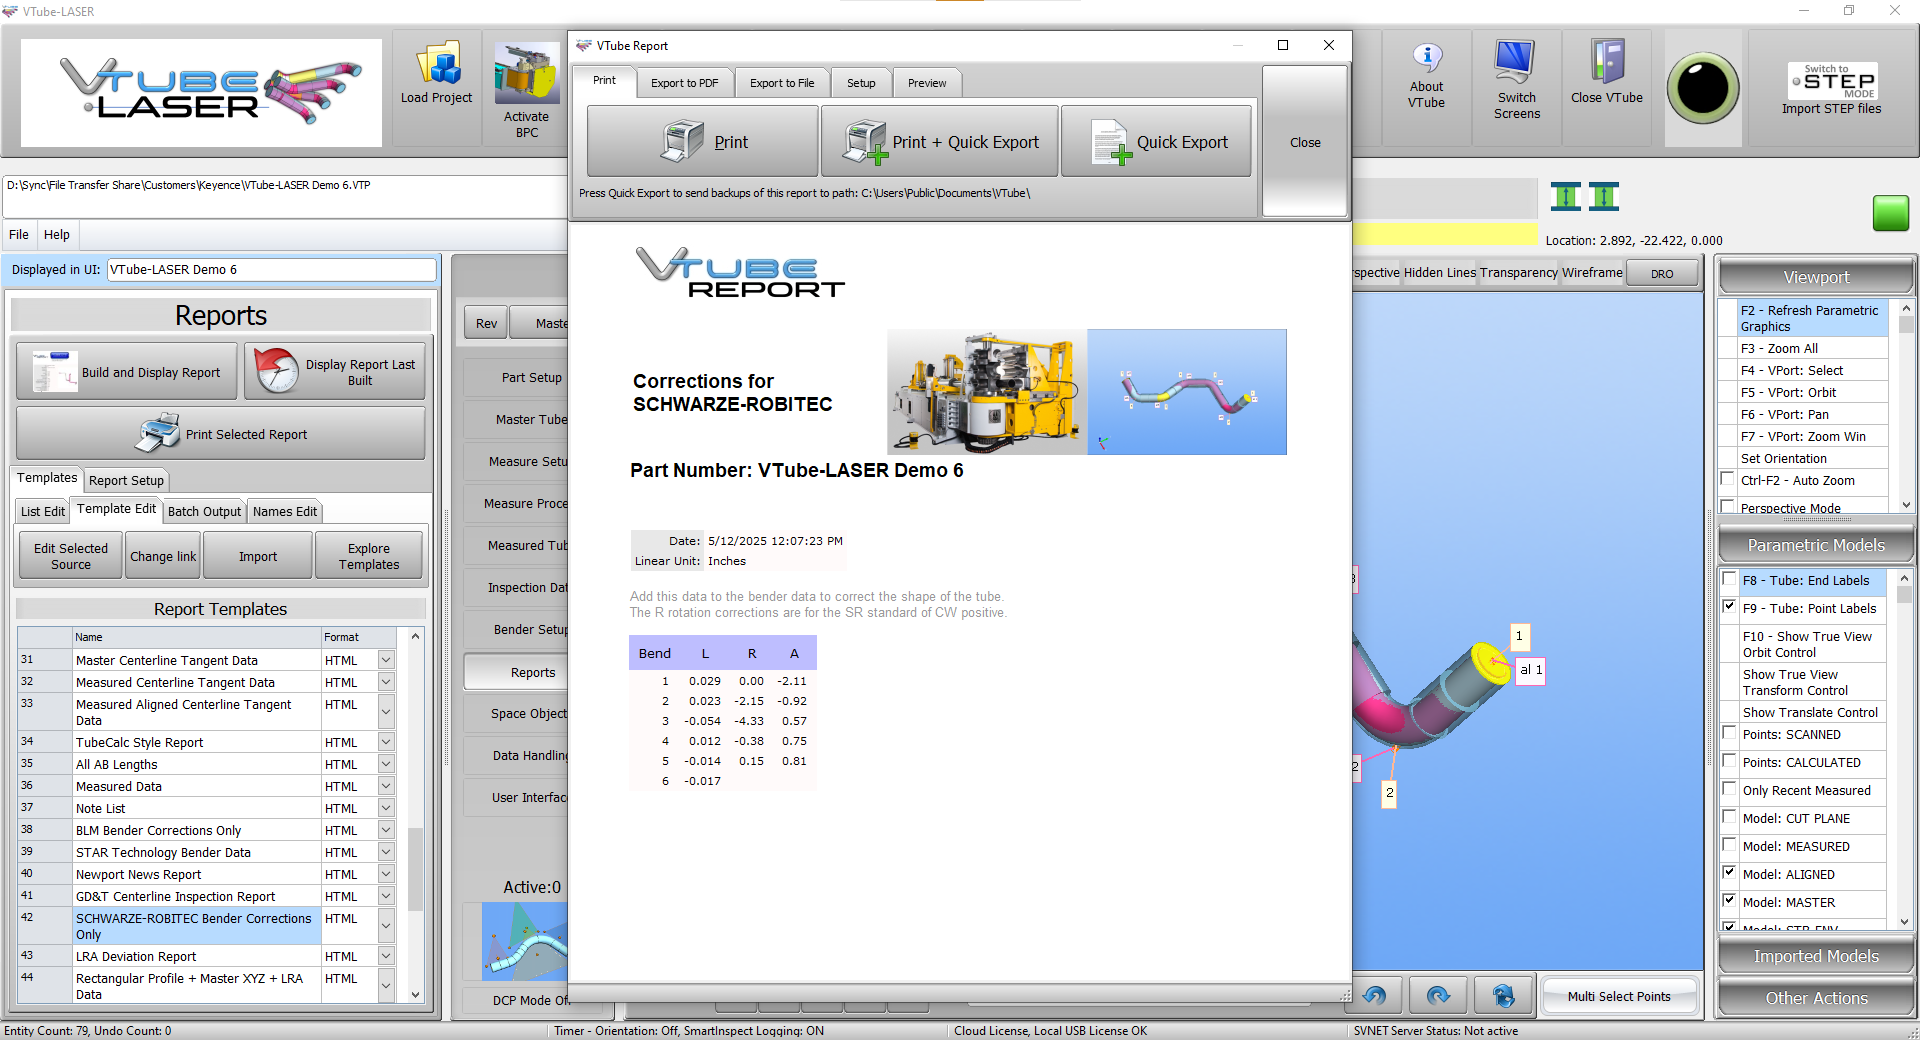Click the DRO button
The width and height of the screenshot is (1920, 1040).
(x=1662, y=273)
